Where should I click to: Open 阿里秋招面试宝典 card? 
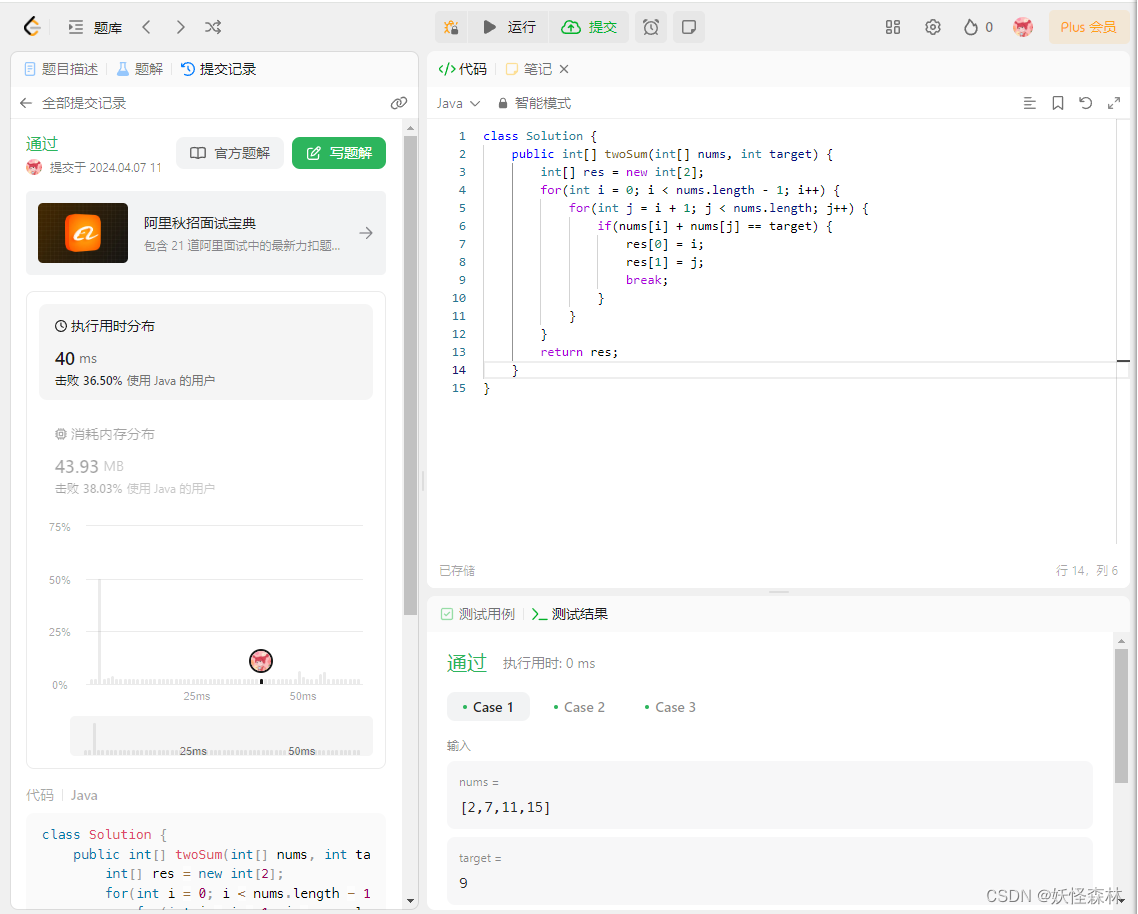click(x=206, y=233)
